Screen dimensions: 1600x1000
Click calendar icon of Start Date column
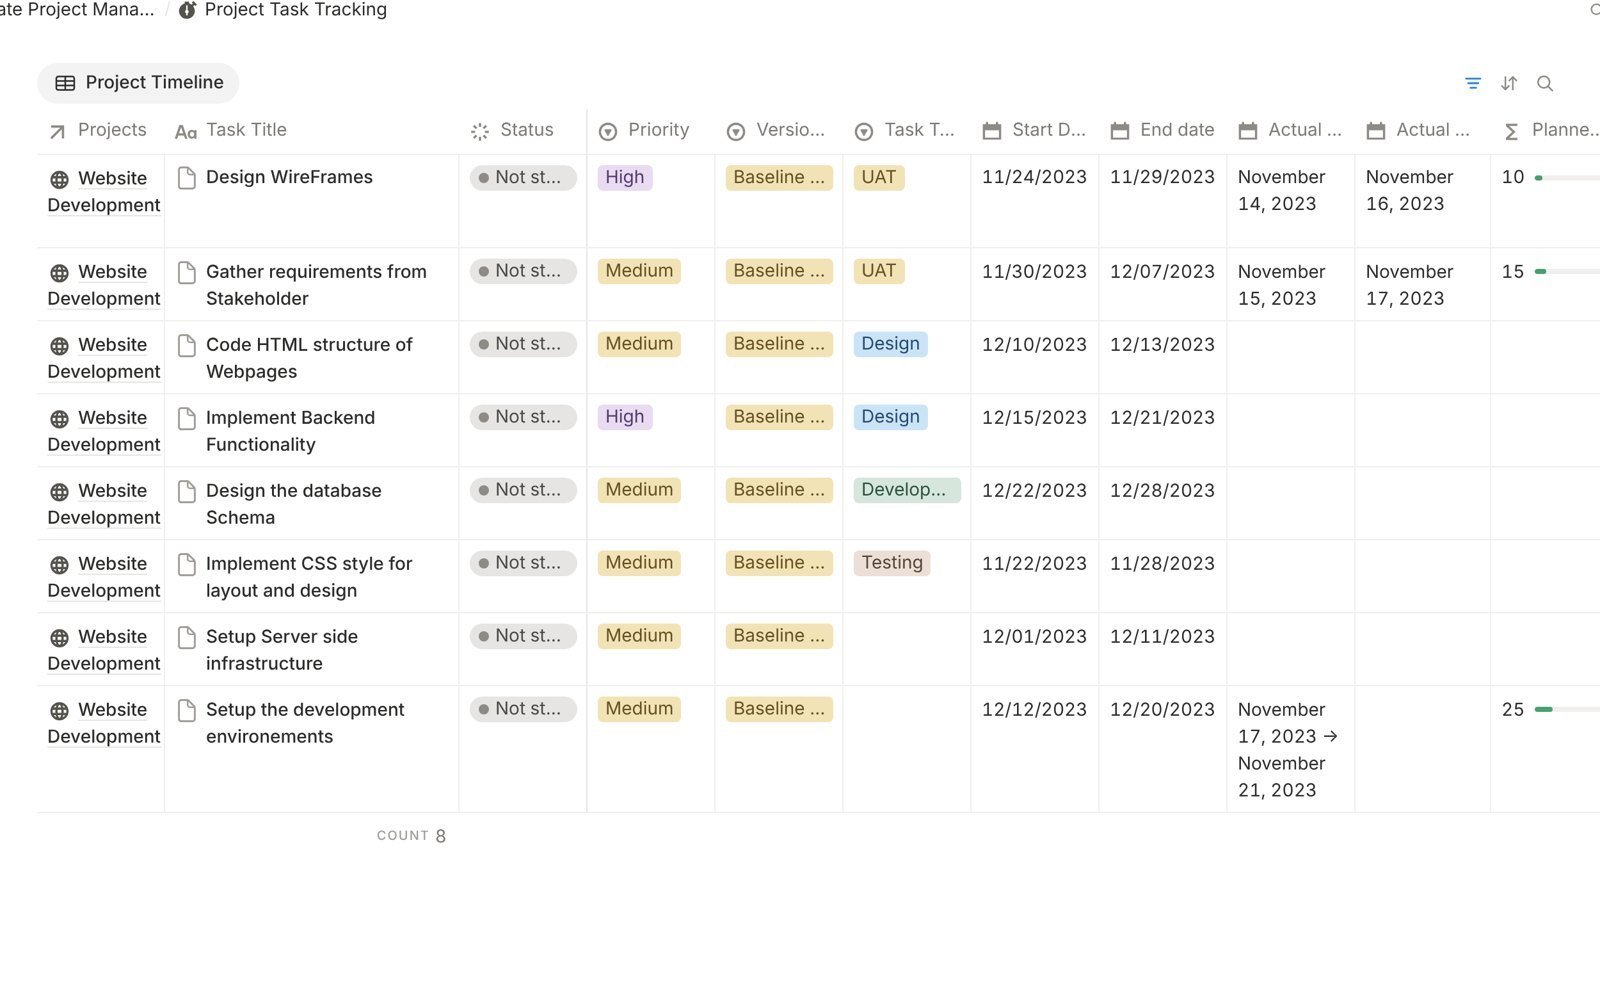(992, 131)
